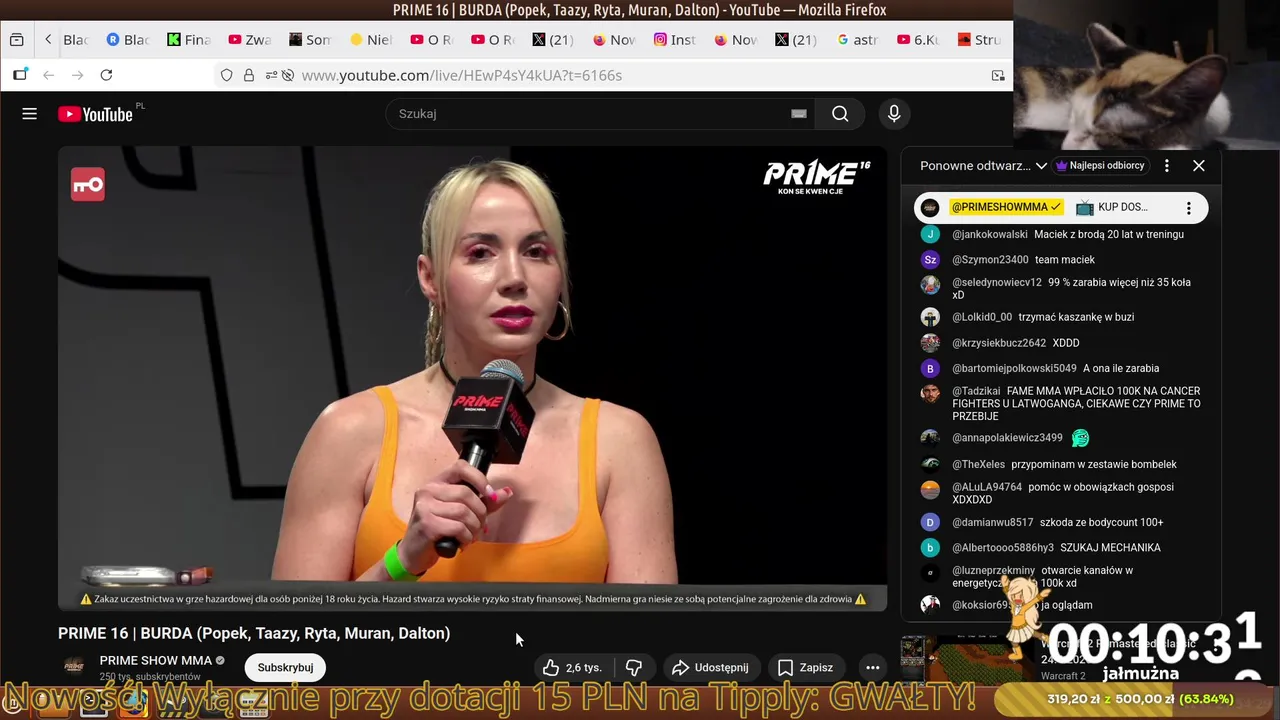Open the Najlepsi odbiorcy top fans chip

coord(1100,166)
